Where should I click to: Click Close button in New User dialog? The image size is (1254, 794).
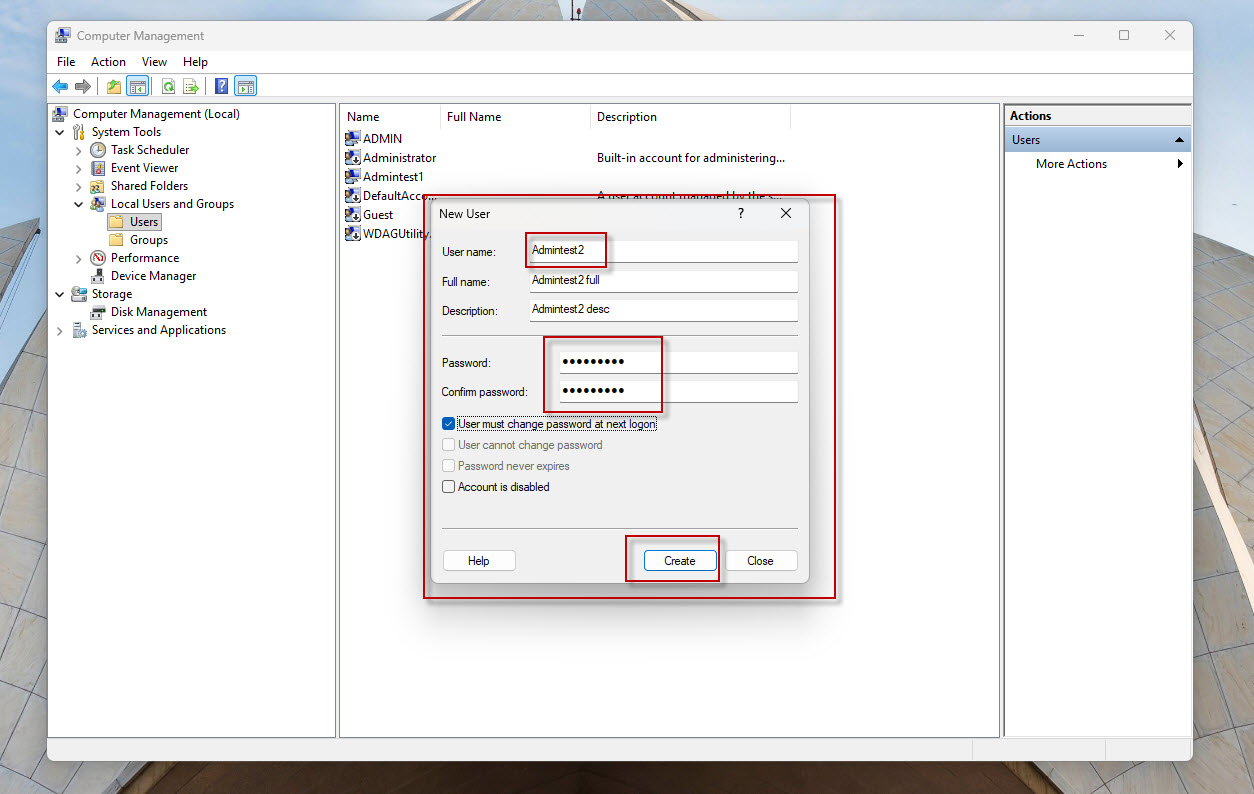point(760,561)
